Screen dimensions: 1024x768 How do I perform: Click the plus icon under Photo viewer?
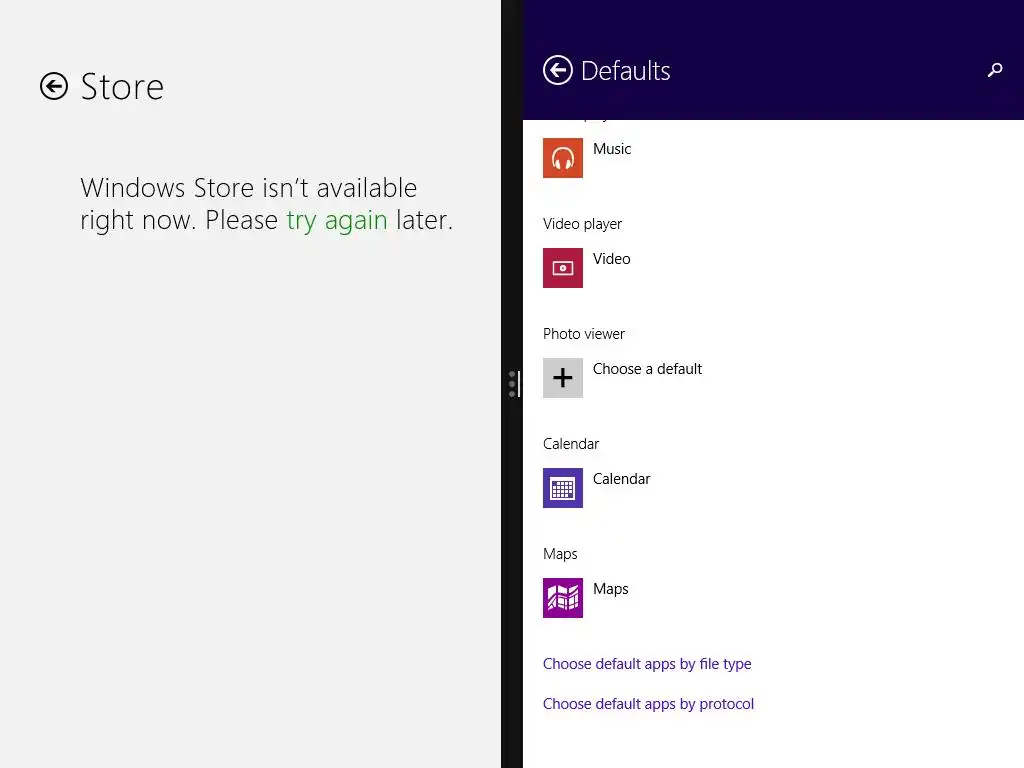point(563,378)
